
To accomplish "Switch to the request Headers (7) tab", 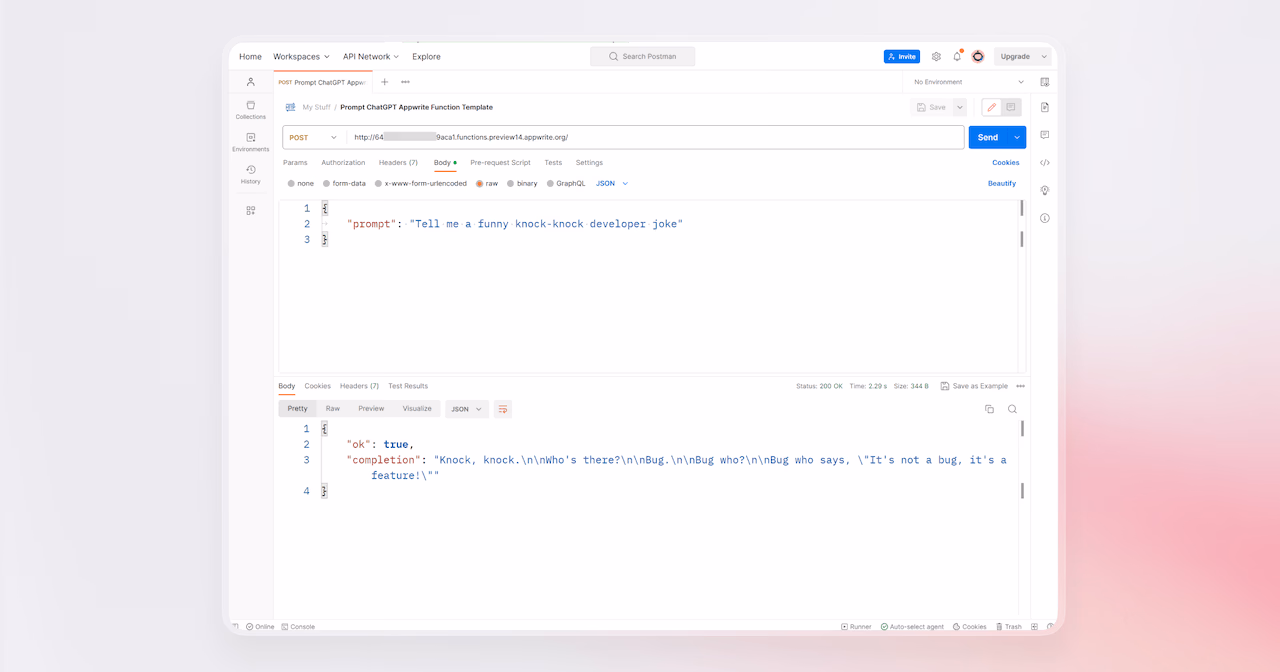I will click(x=398, y=162).
